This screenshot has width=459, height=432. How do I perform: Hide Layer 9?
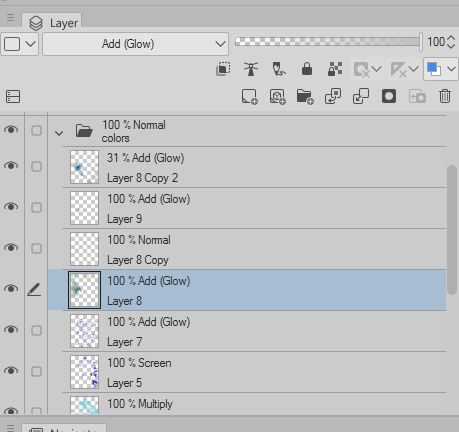click(11, 207)
